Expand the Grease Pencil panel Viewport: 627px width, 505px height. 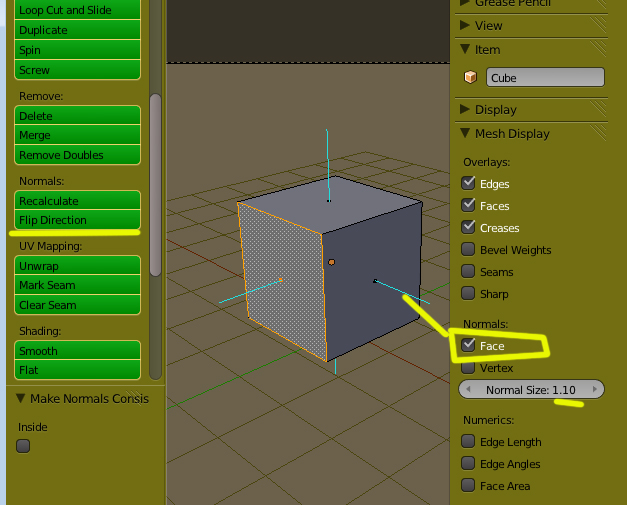coord(465,2)
